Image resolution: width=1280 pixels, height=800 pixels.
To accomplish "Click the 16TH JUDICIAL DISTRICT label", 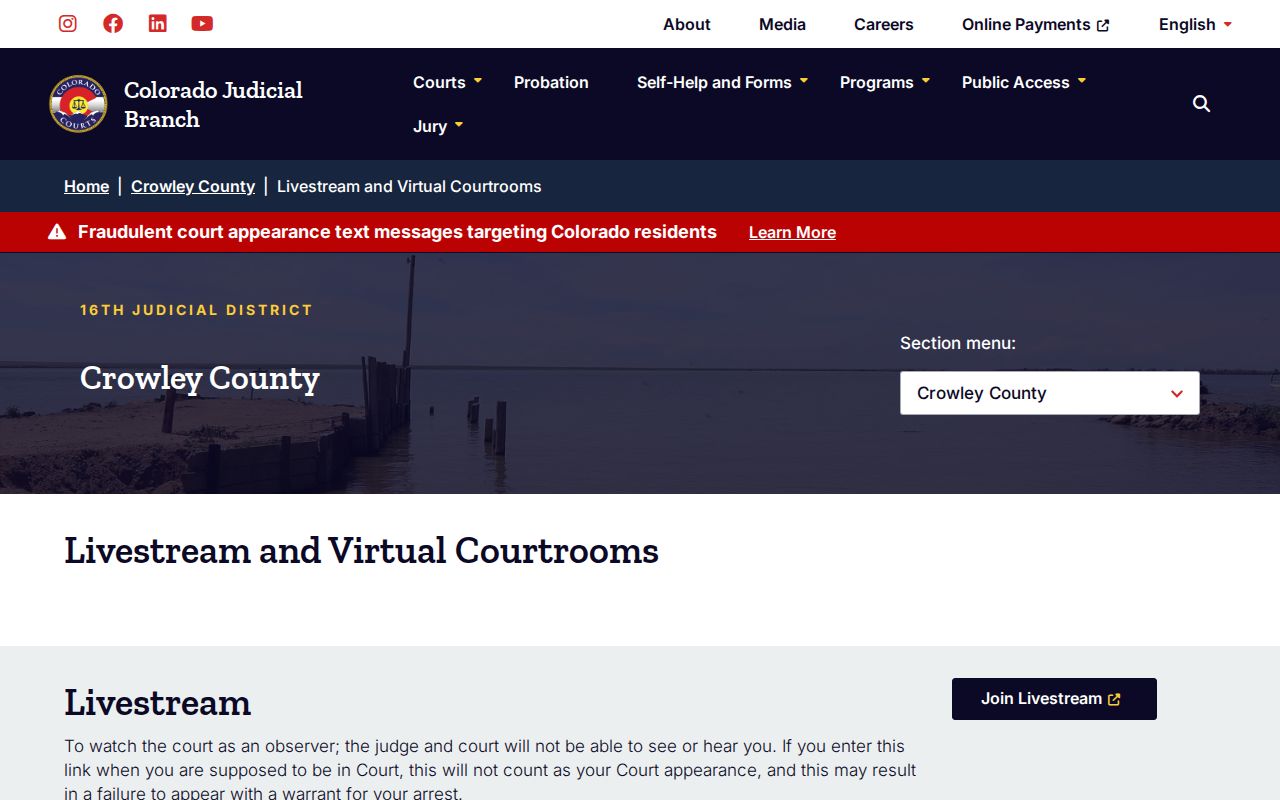I will point(196,310).
